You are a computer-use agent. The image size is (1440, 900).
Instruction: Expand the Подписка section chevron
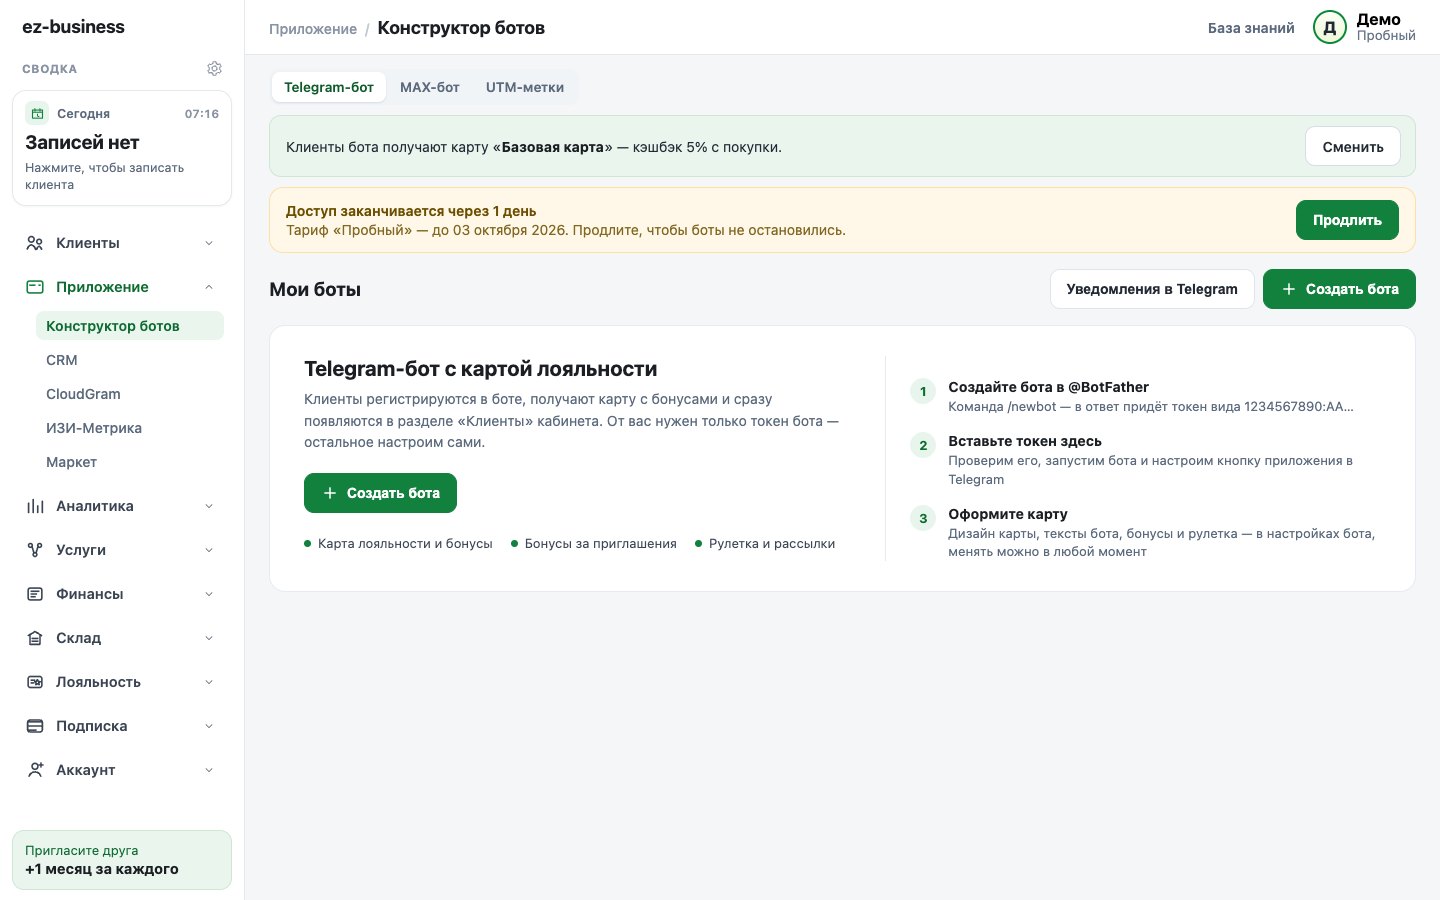coord(209,726)
